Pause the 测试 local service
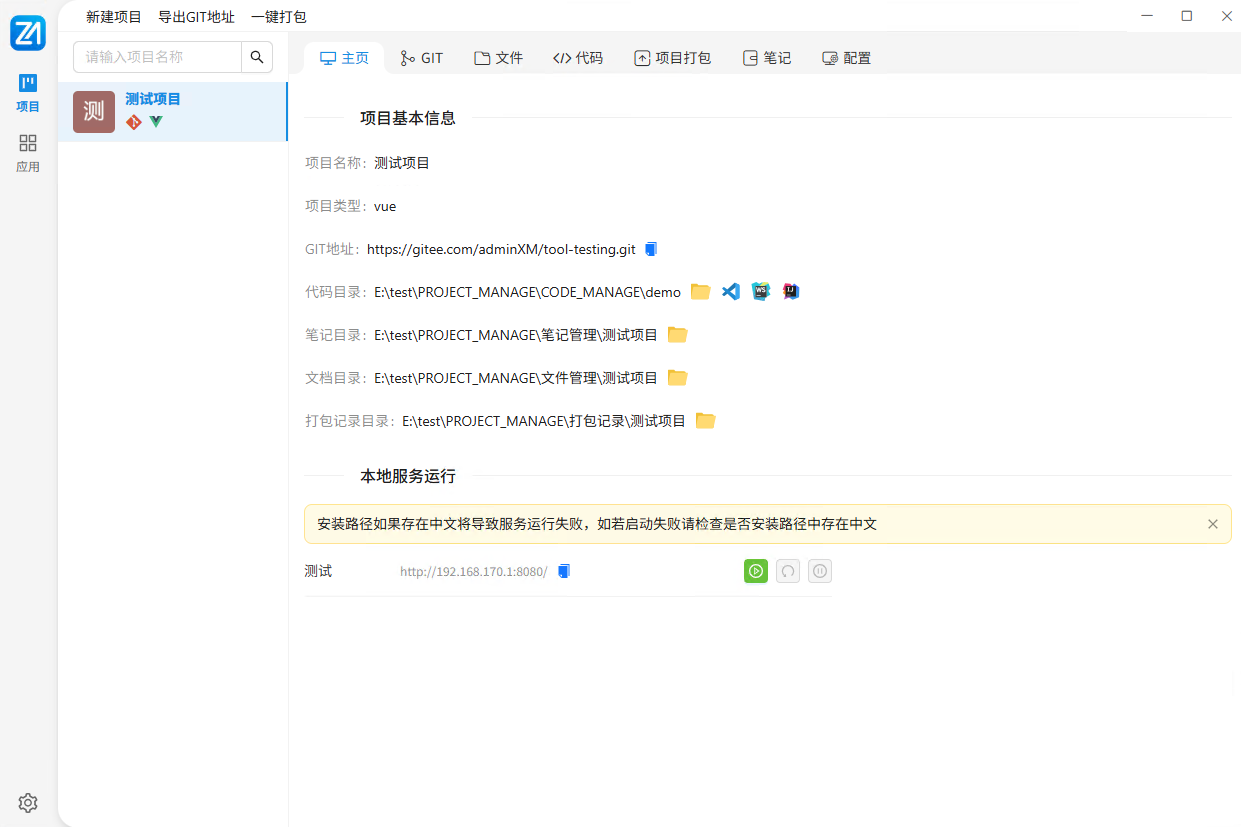The height and width of the screenshot is (827, 1241). point(820,571)
